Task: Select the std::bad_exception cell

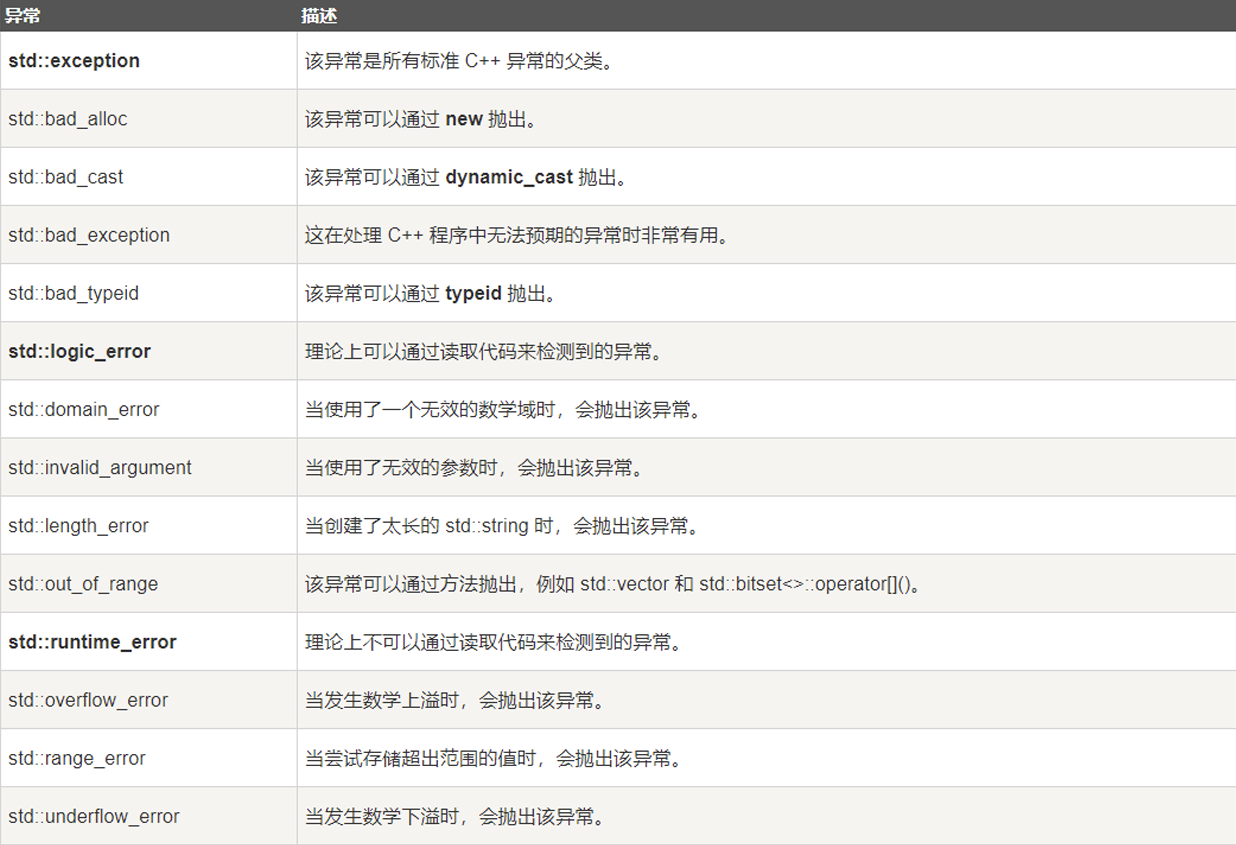Action: point(148,235)
